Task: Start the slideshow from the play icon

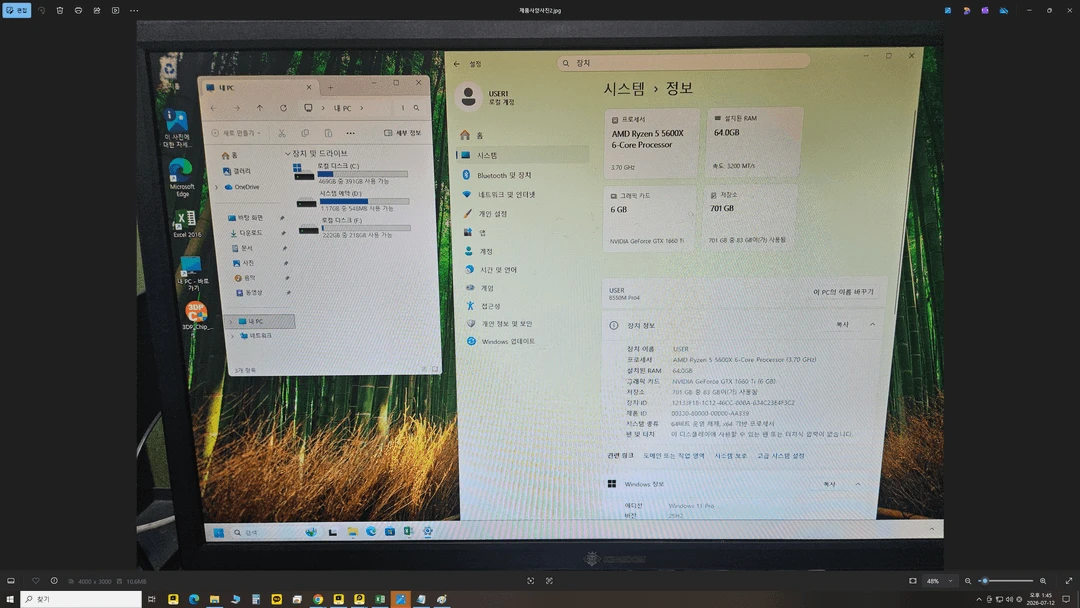Action: (116, 10)
